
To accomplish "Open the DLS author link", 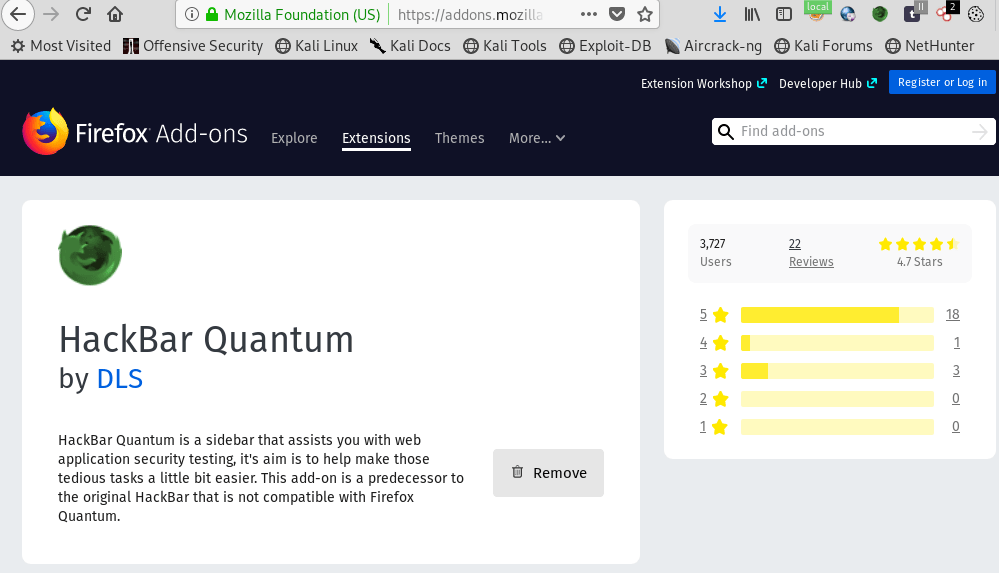I will pyautogui.click(x=119, y=379).
